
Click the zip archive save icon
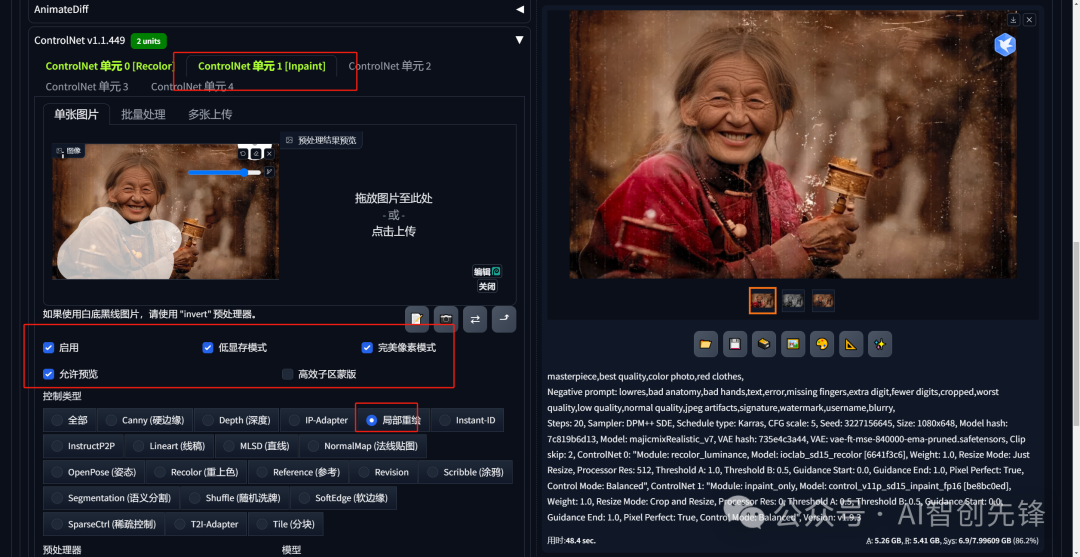764,344
